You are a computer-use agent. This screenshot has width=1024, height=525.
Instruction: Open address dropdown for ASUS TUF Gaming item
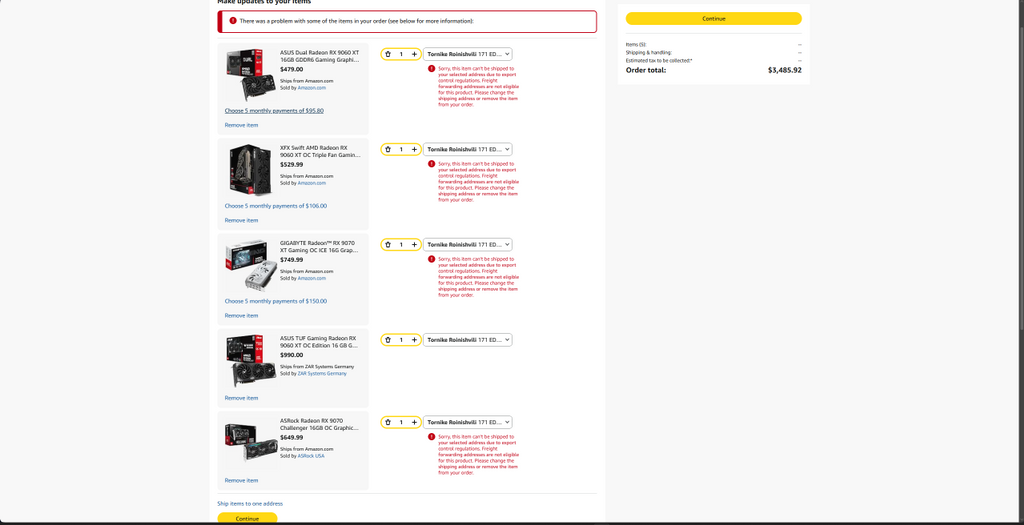coord(468,340)
